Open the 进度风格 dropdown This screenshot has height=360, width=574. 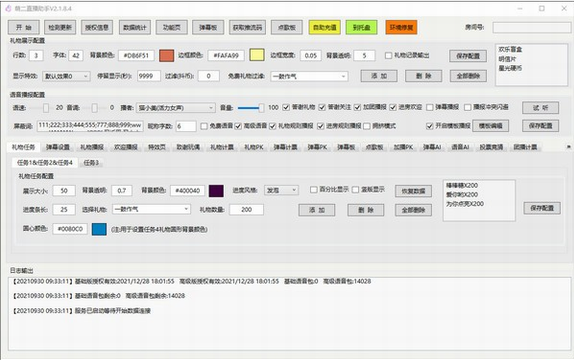click(281, 190)
